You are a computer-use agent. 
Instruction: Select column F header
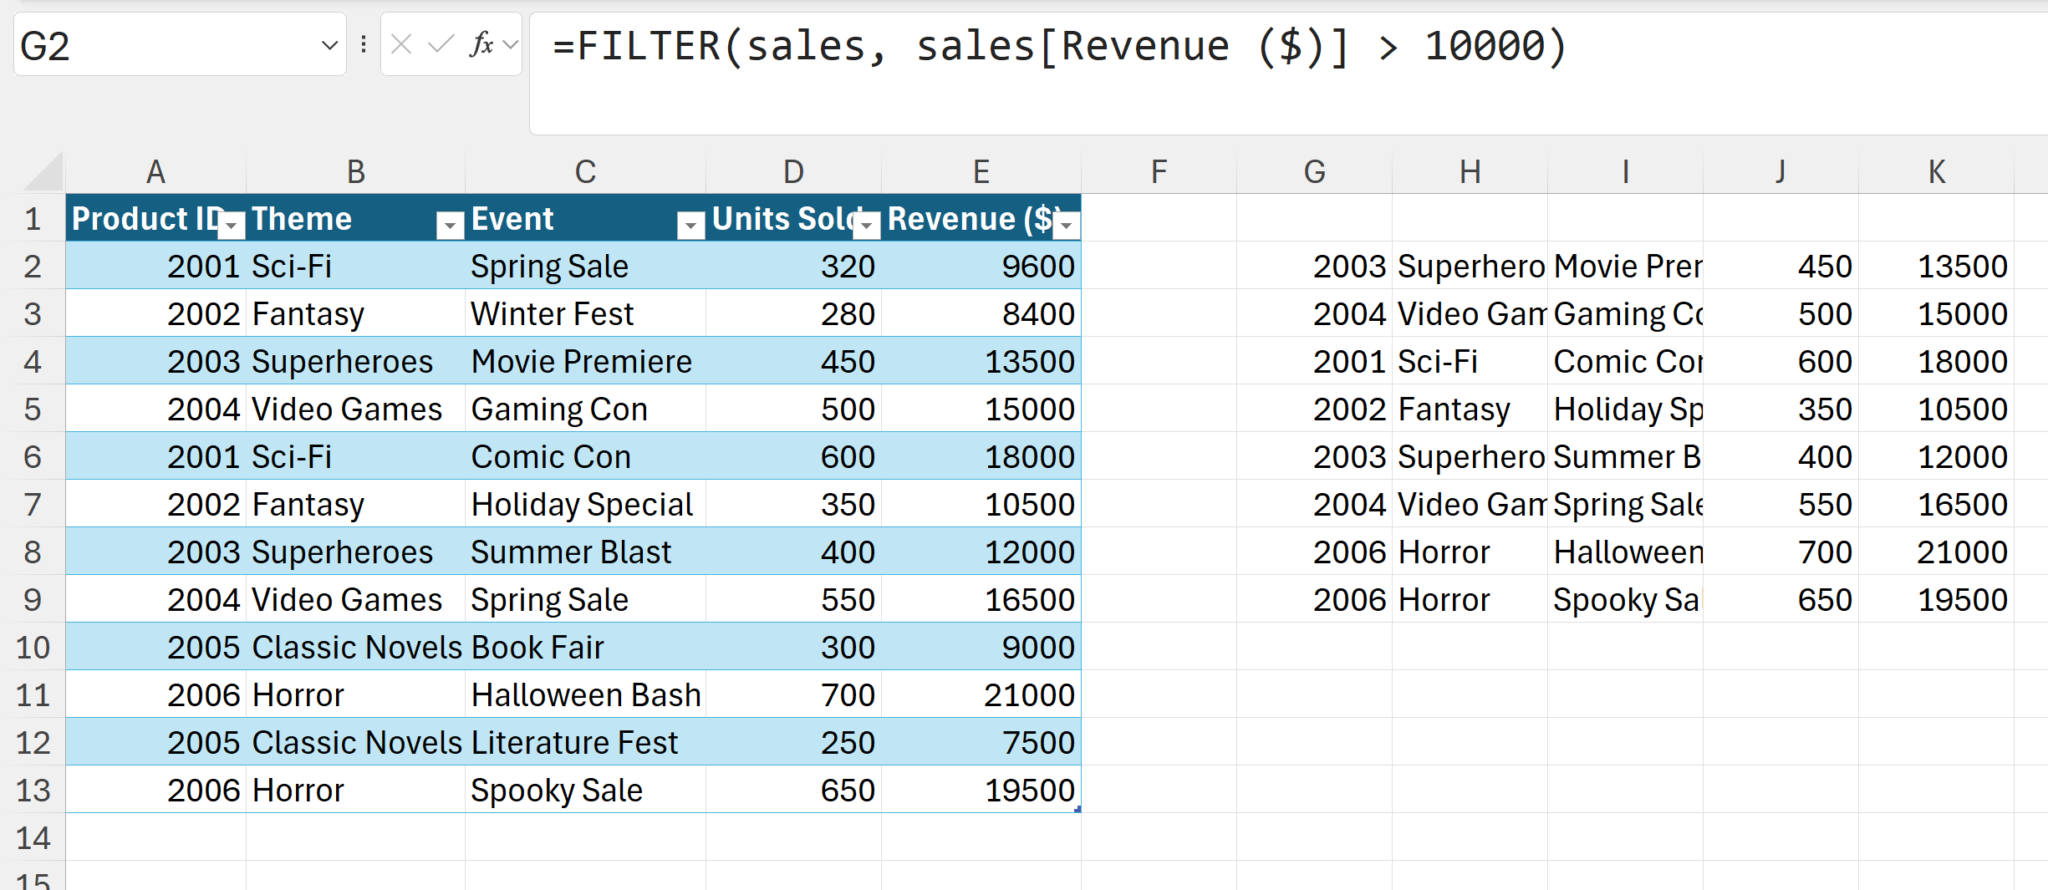1158,172
